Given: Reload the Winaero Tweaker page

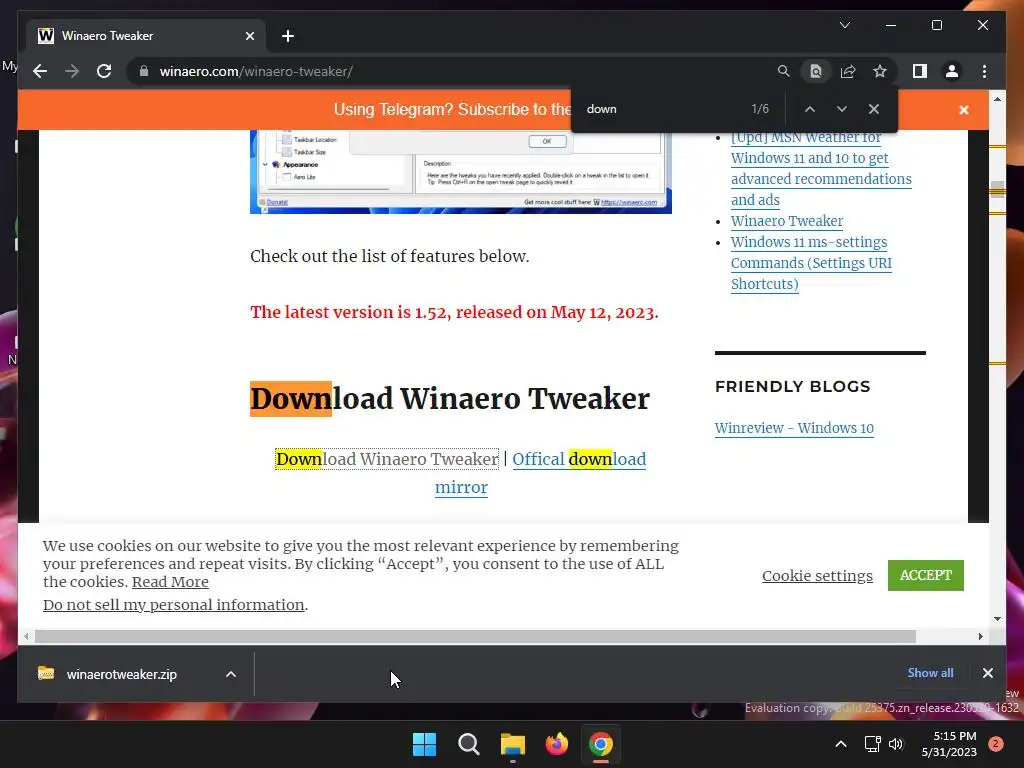Looking at the screenshot, I should [104, 71].
